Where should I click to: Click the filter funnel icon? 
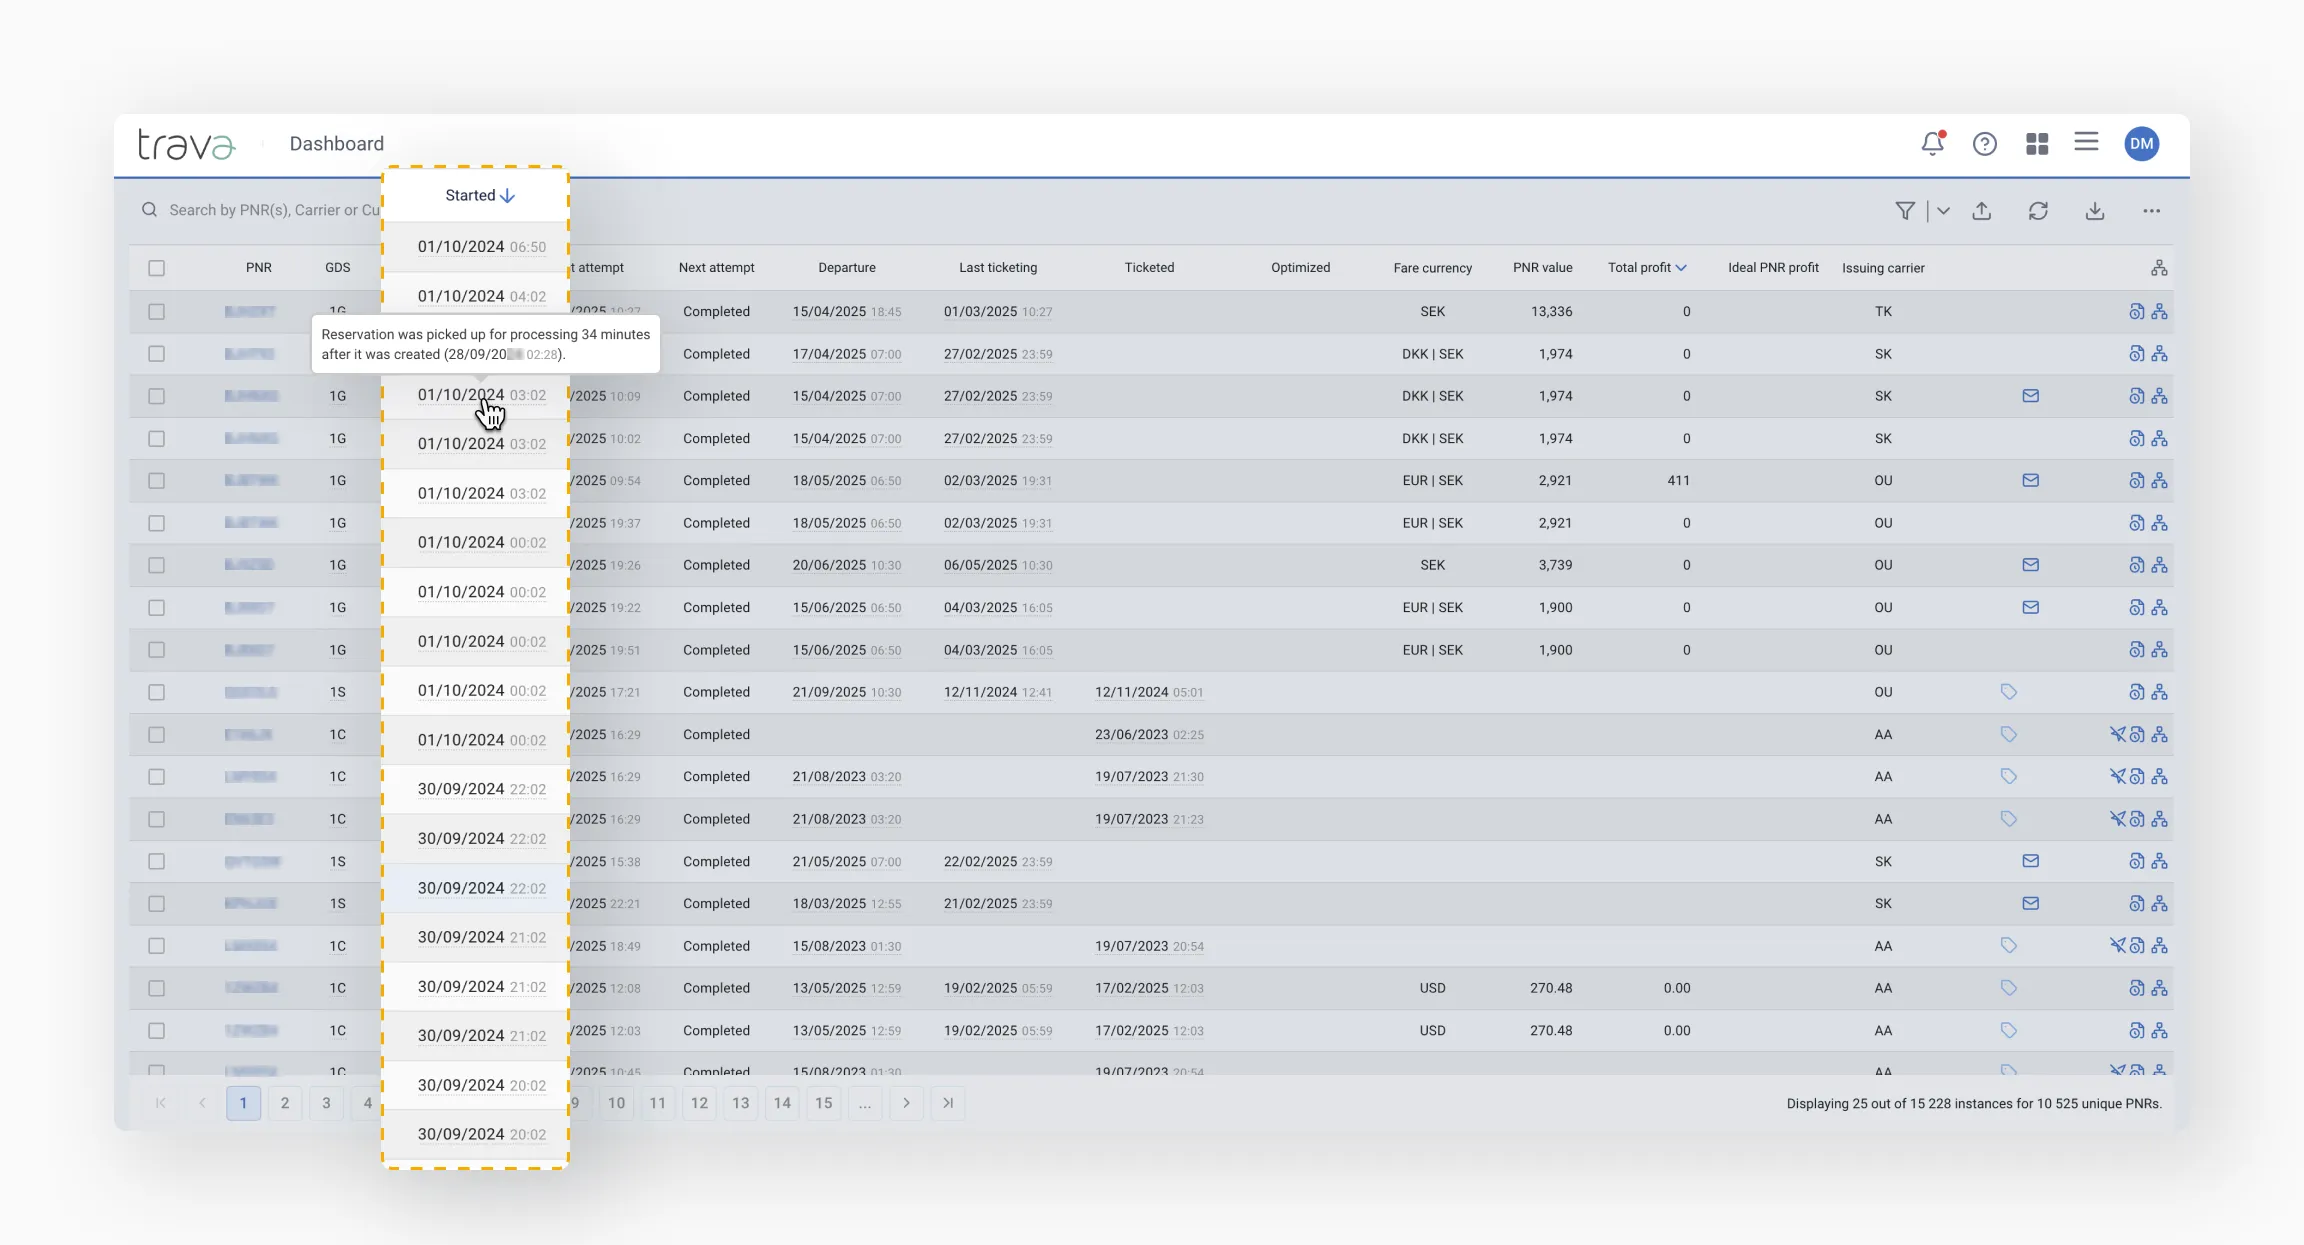(1905, 211)
